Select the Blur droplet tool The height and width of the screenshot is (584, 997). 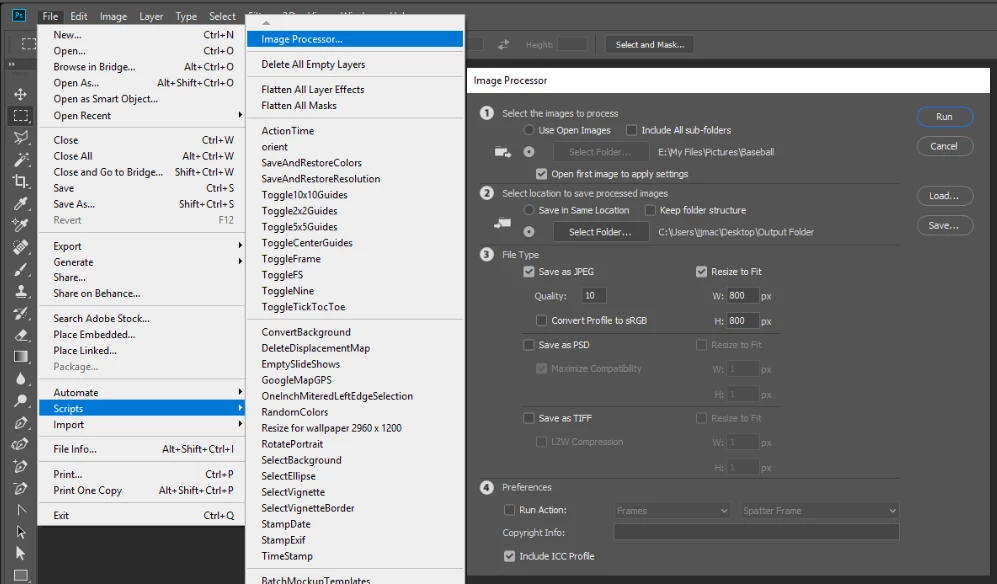pyautogui.click(x=20, y=379)
